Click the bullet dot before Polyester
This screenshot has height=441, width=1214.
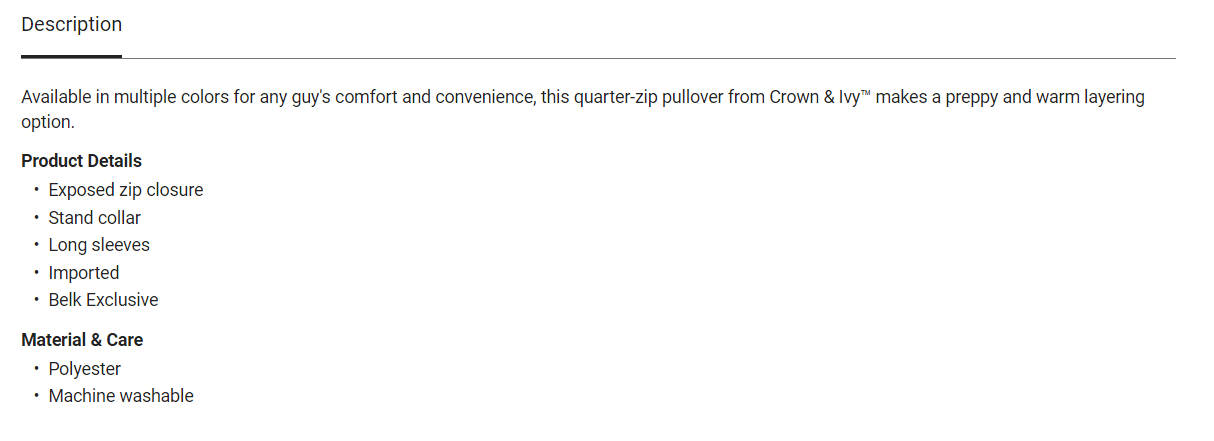tap(37, 369)
